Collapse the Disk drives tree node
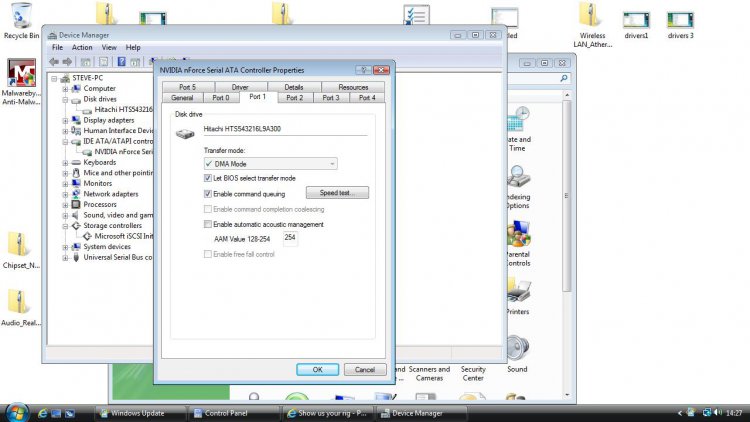Image resolution: width=750 pixels, height=422 pixels. pos(65,99)
